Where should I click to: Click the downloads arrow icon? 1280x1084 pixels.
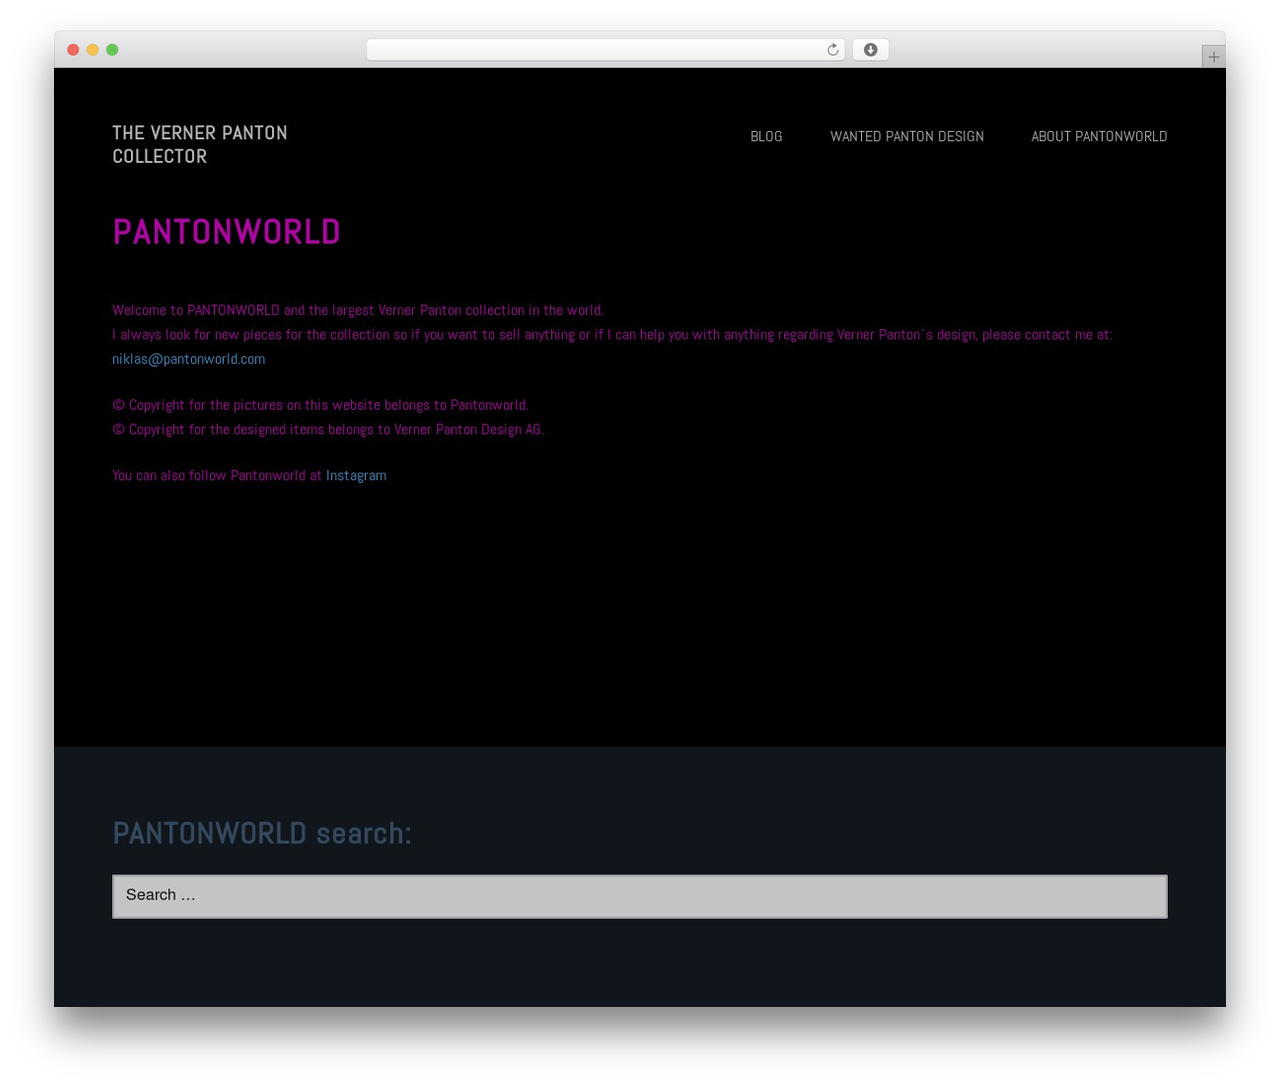(x=870, y=50)
